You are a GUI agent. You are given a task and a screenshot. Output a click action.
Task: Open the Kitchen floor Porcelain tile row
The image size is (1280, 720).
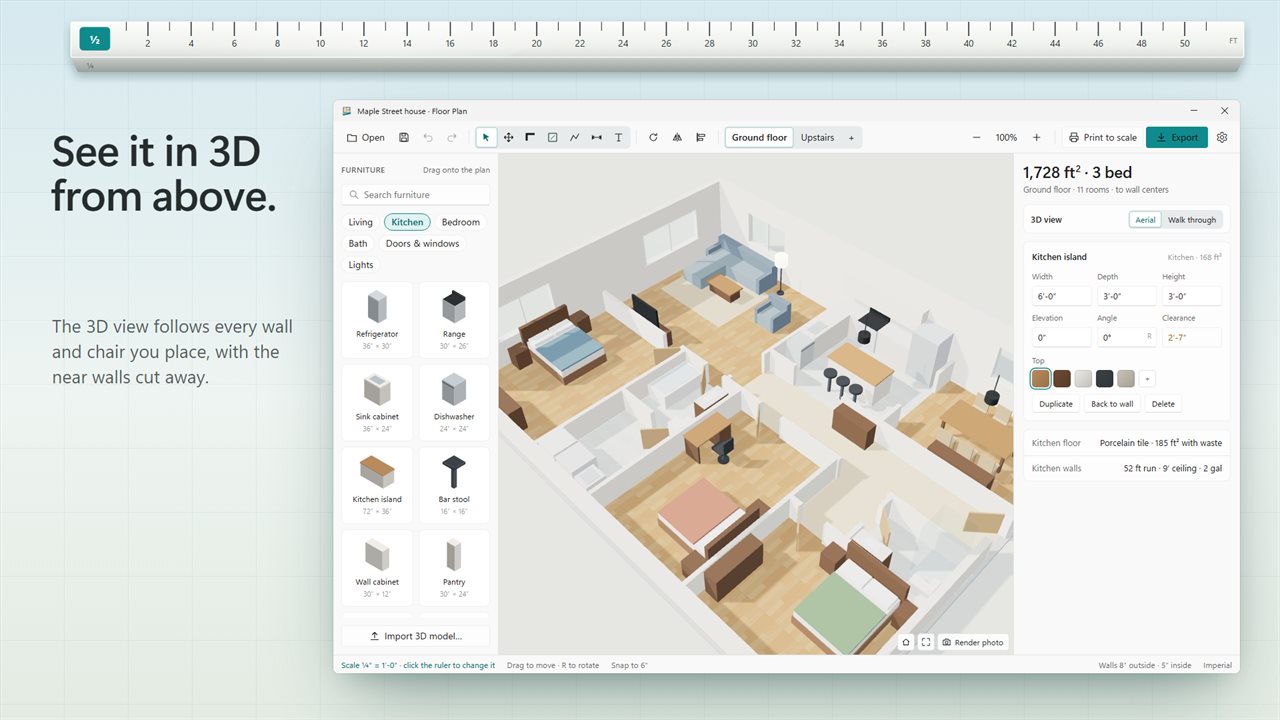[x=1127, y=443]
